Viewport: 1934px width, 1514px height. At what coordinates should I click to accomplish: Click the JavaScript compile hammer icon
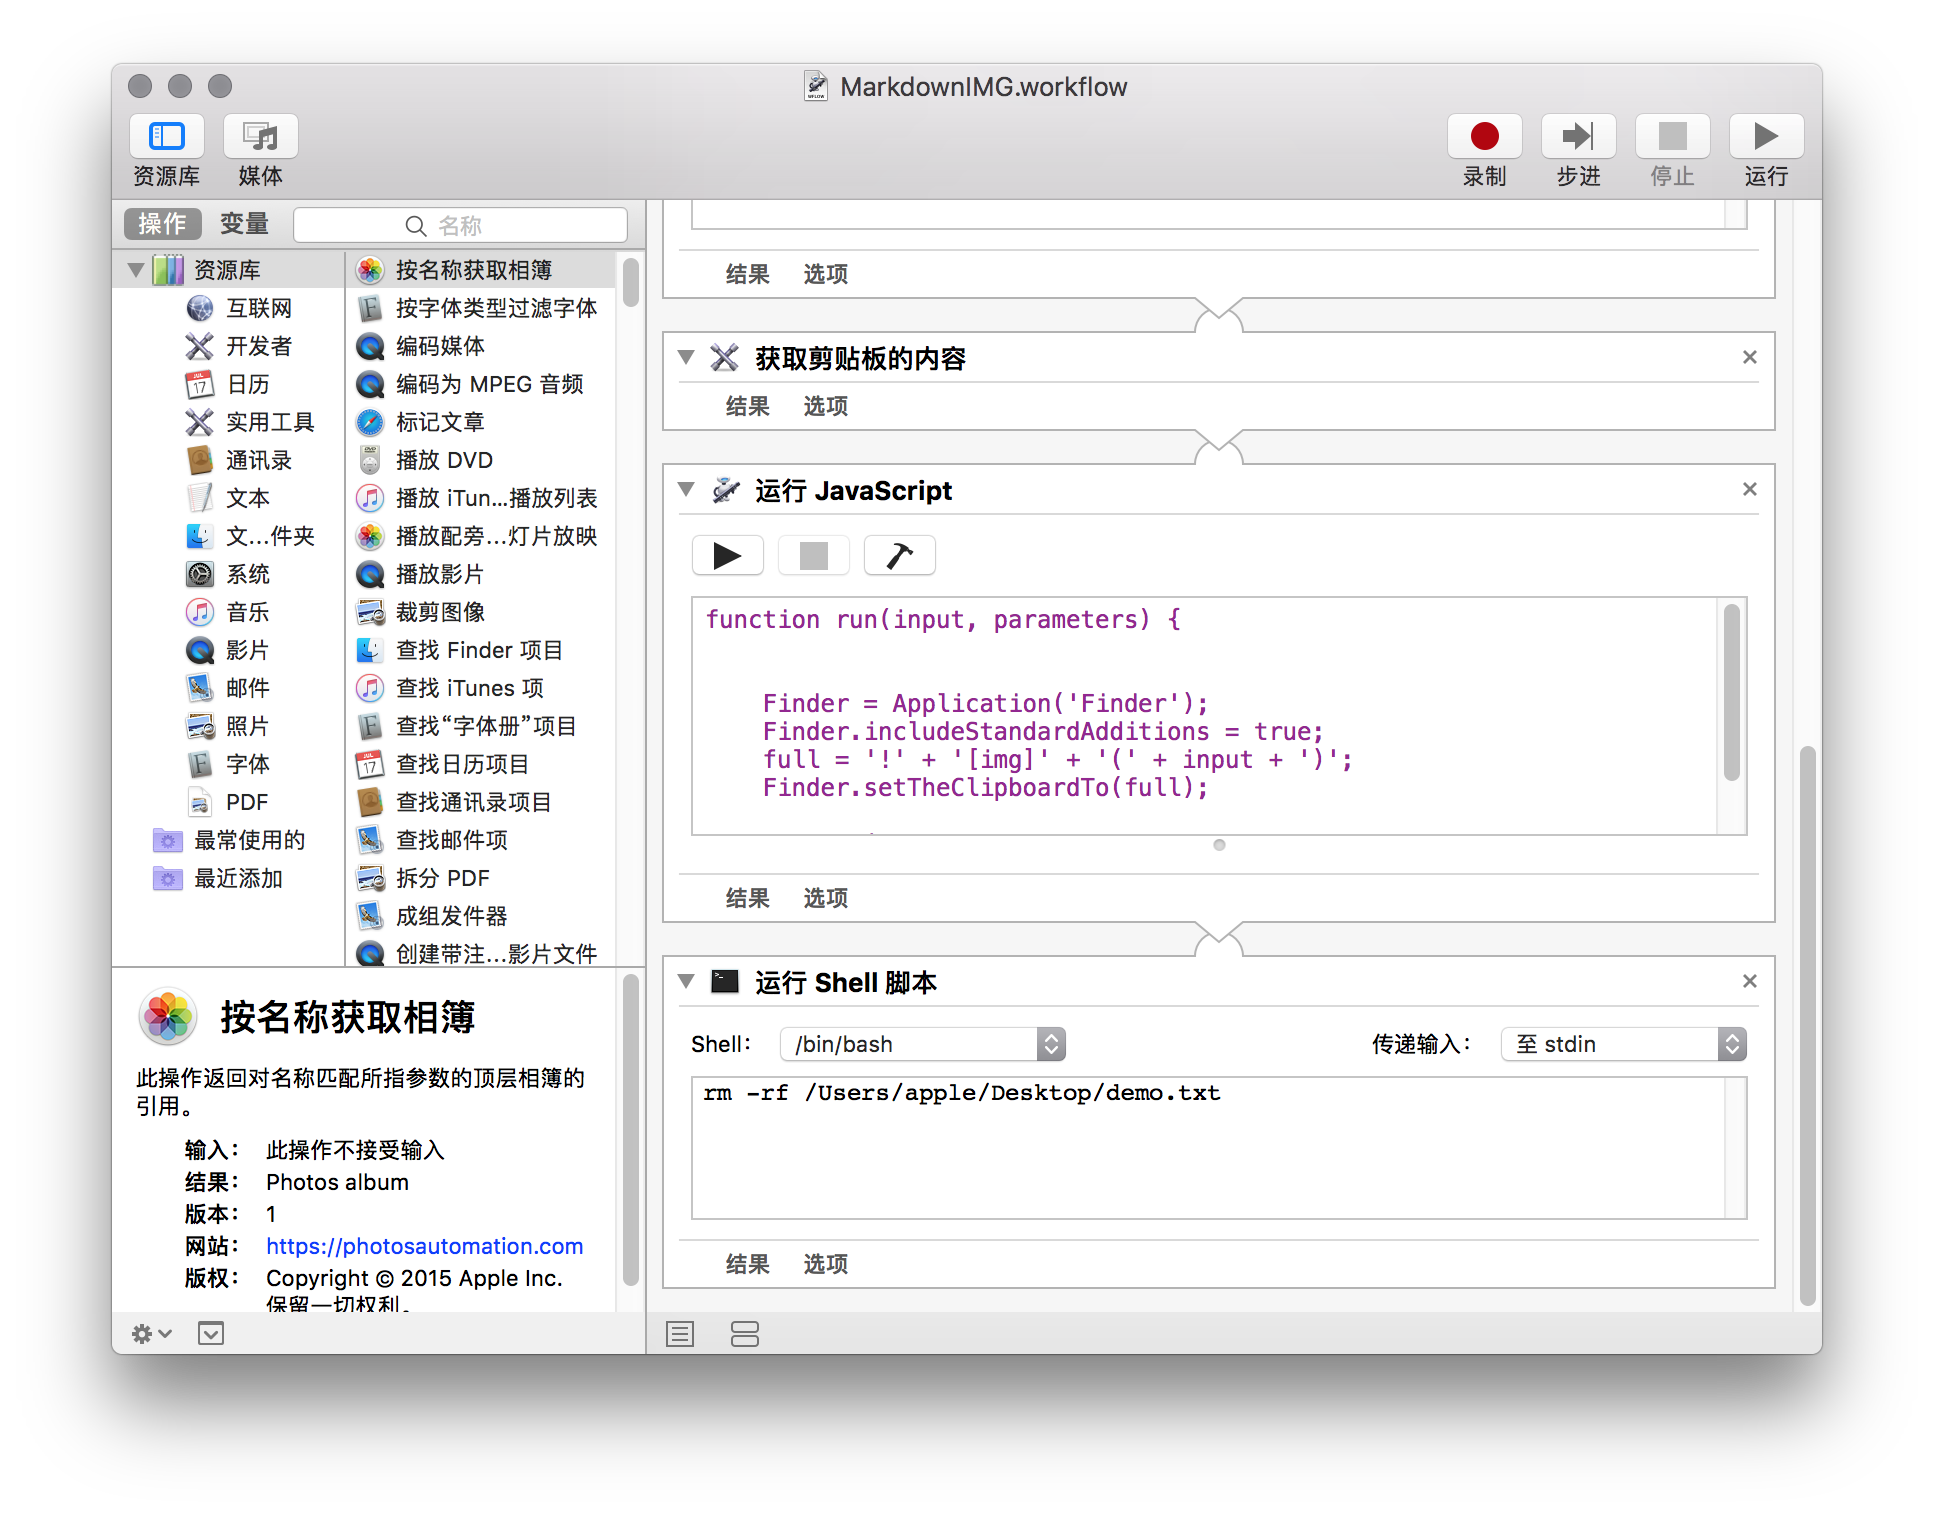899,555
